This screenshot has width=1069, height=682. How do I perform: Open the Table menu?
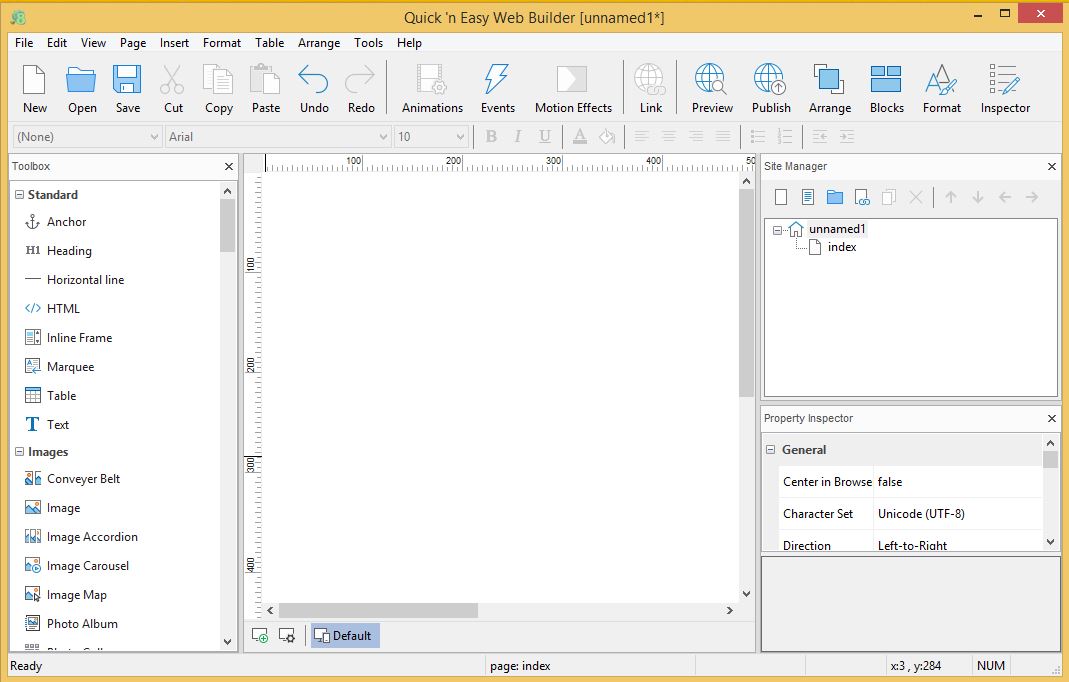click(269, 42)
